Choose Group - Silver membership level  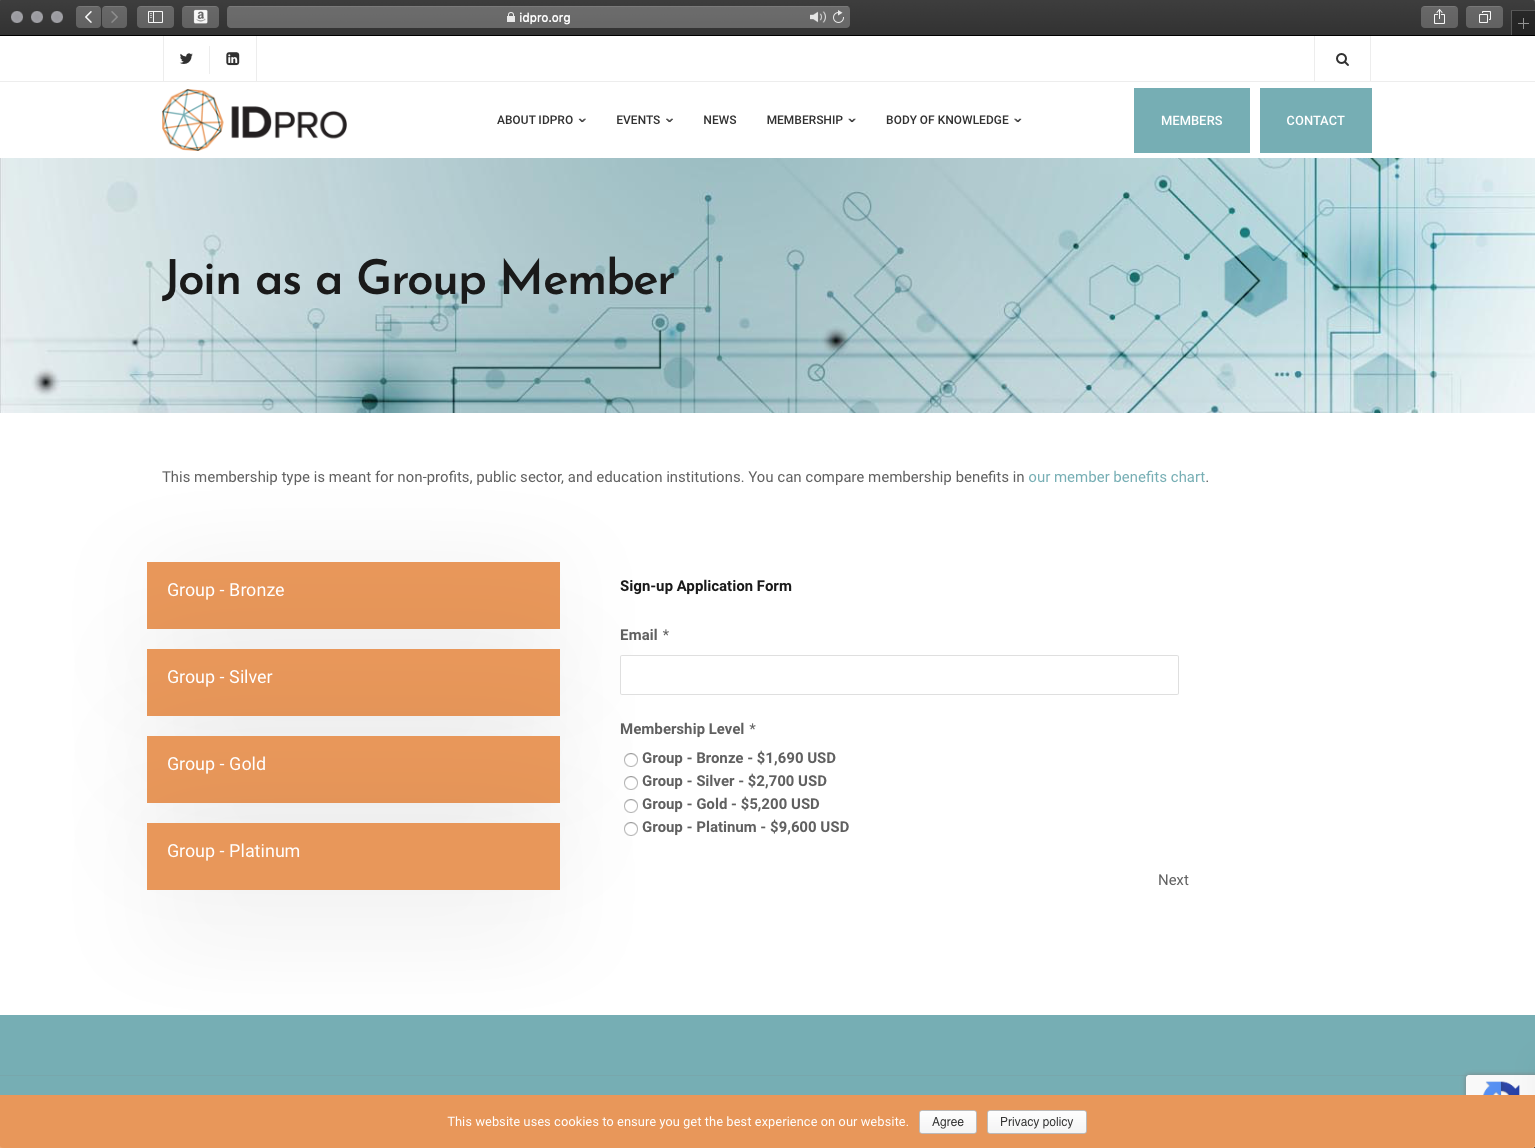pyautogui.click(x=630, y=783)
